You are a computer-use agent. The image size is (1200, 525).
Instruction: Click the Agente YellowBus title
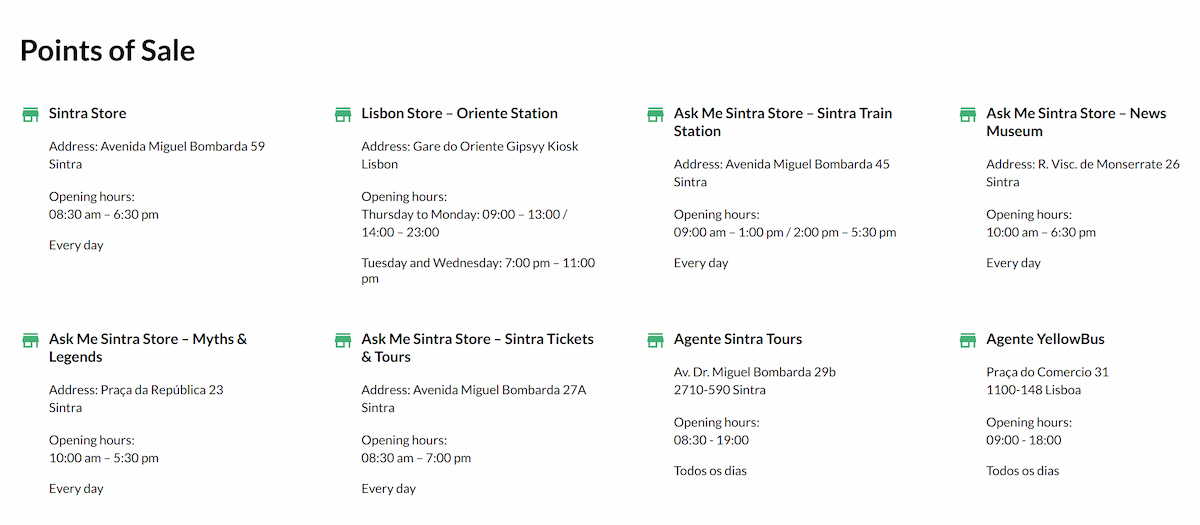click(1045, 340)
